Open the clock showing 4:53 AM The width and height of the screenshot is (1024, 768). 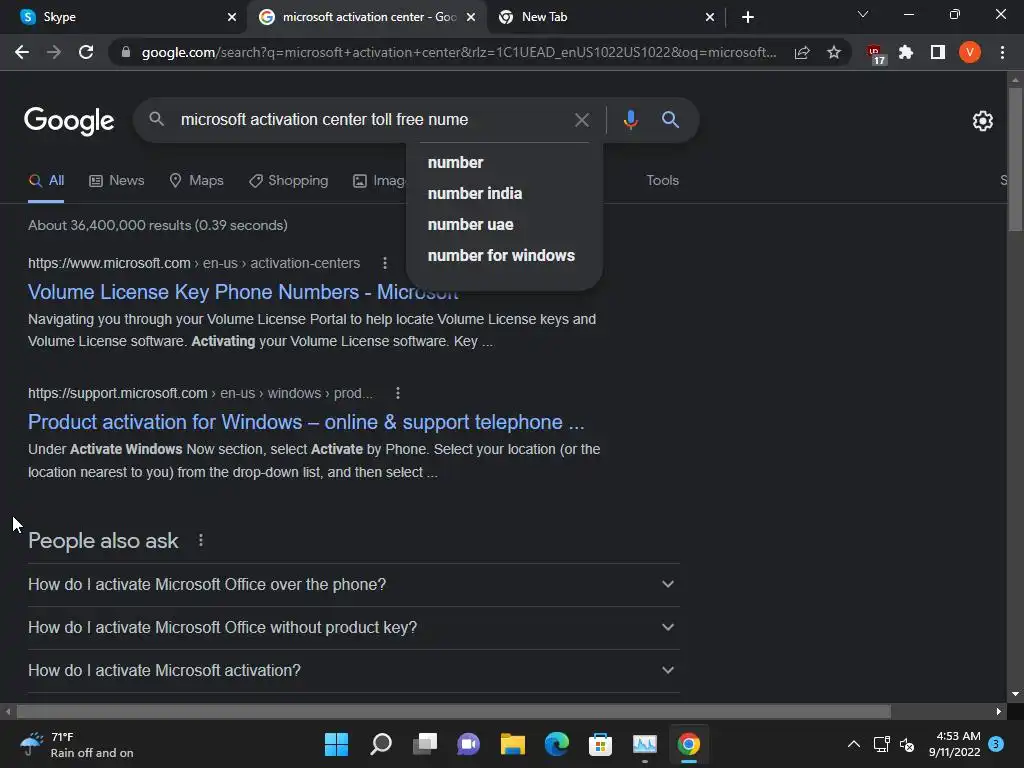954,744
